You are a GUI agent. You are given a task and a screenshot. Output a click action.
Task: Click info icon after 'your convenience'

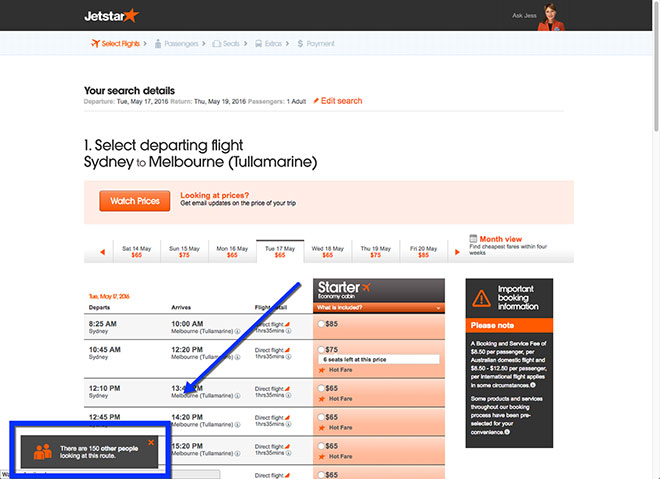coord(507,432)
